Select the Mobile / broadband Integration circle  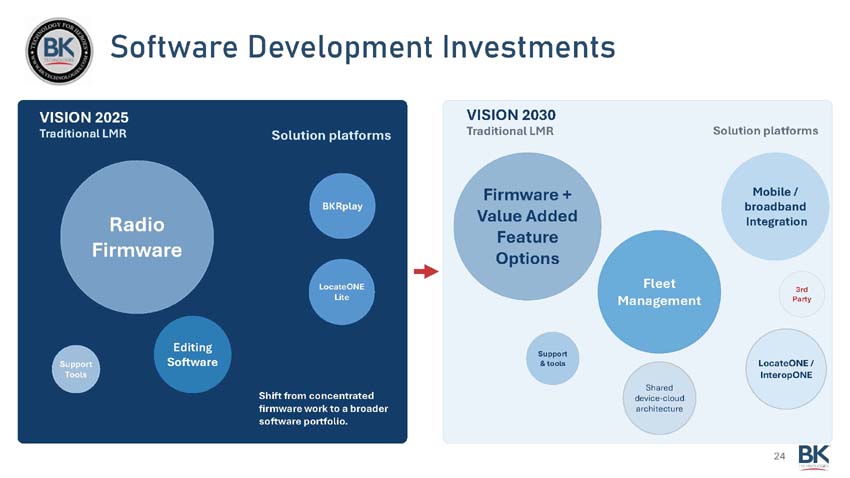click(x=775, y=207)
